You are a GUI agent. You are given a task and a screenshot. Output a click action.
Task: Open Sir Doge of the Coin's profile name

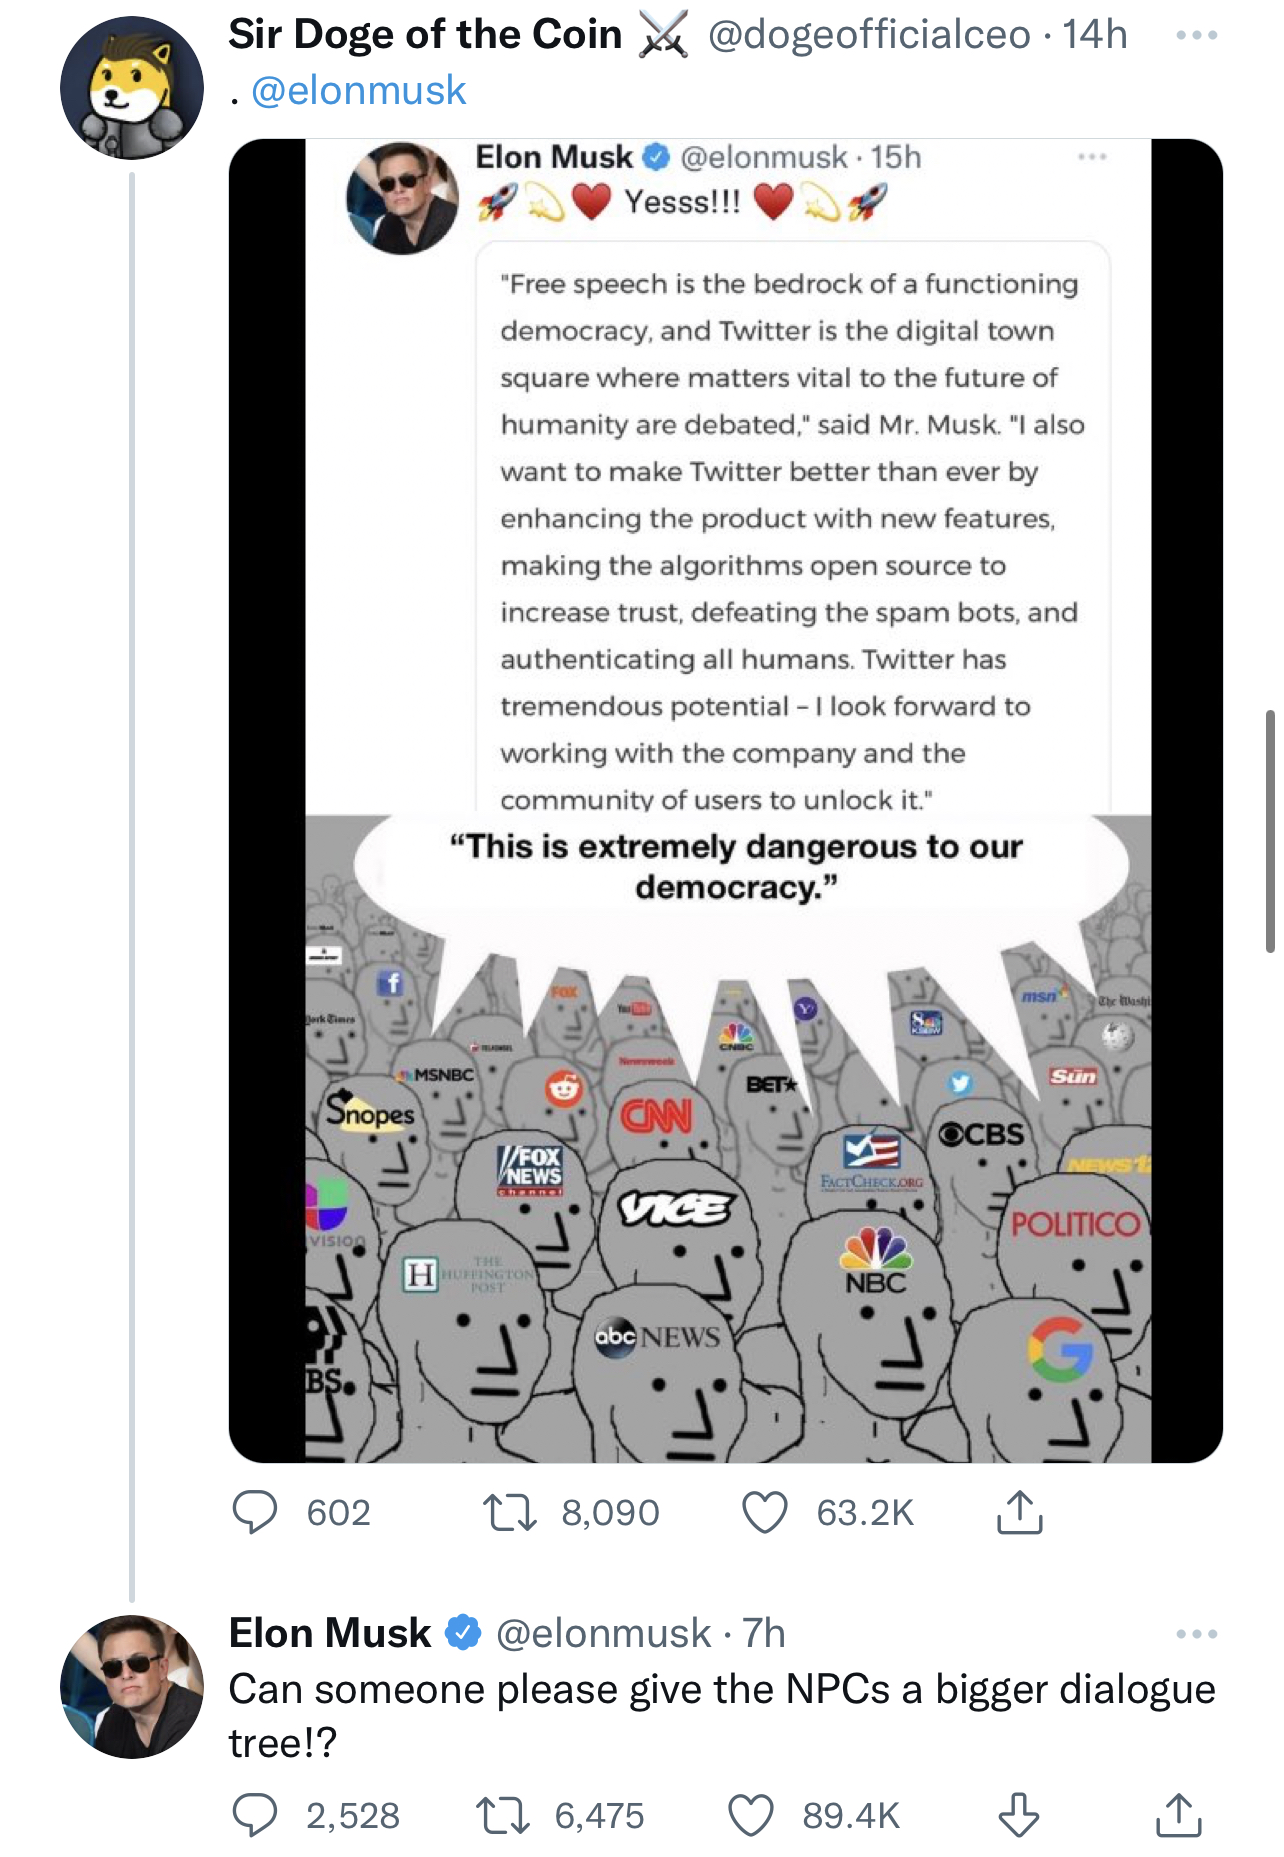pyautogui.click(x=425, y=35)
